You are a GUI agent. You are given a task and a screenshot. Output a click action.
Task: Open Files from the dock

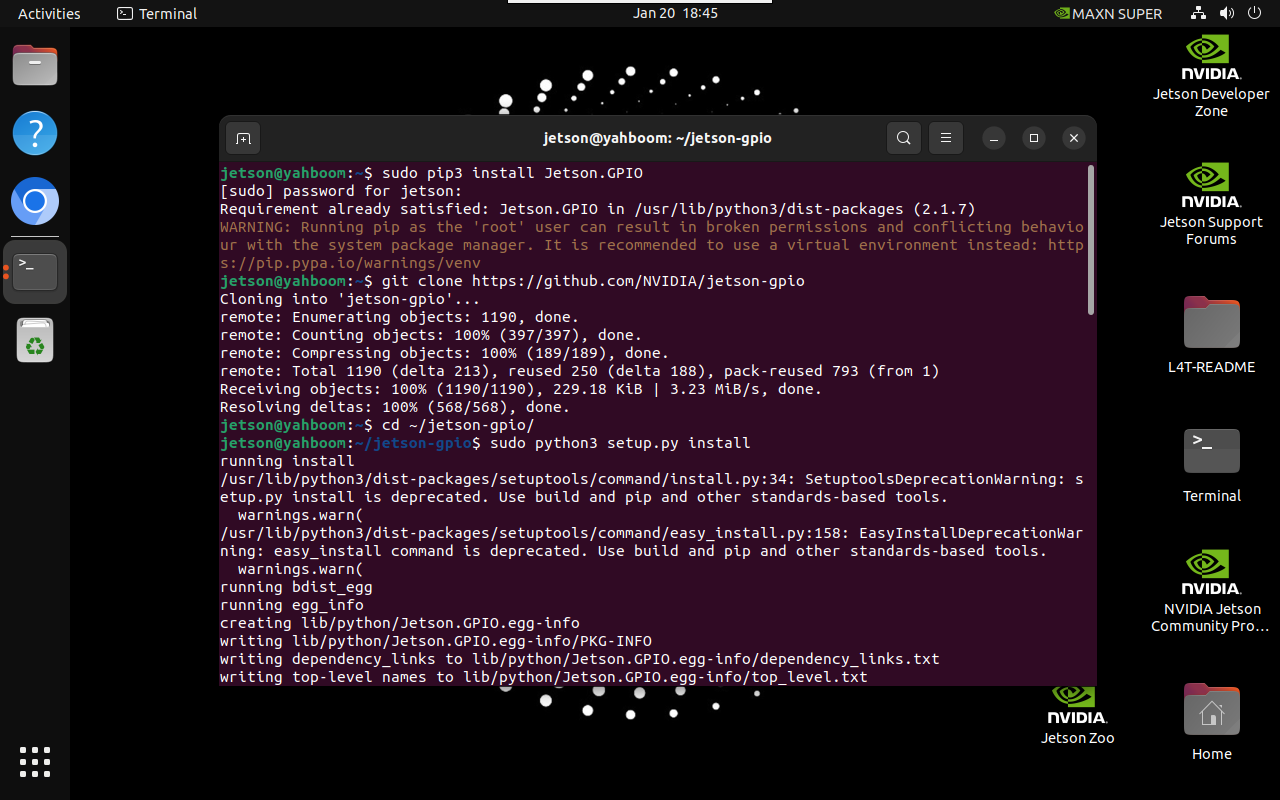(35, 66)
